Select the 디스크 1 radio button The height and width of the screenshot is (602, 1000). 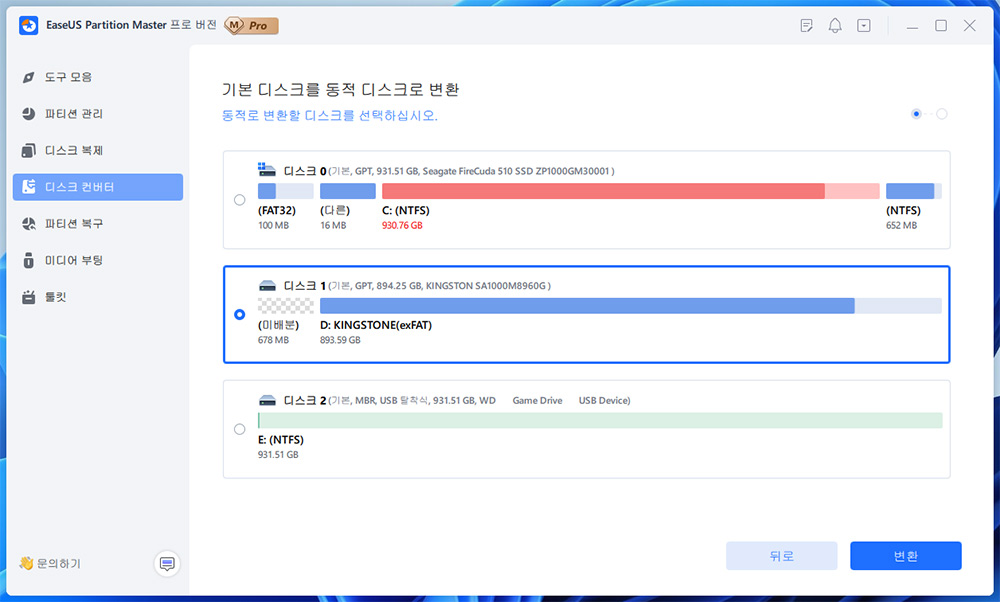(240, 314)
